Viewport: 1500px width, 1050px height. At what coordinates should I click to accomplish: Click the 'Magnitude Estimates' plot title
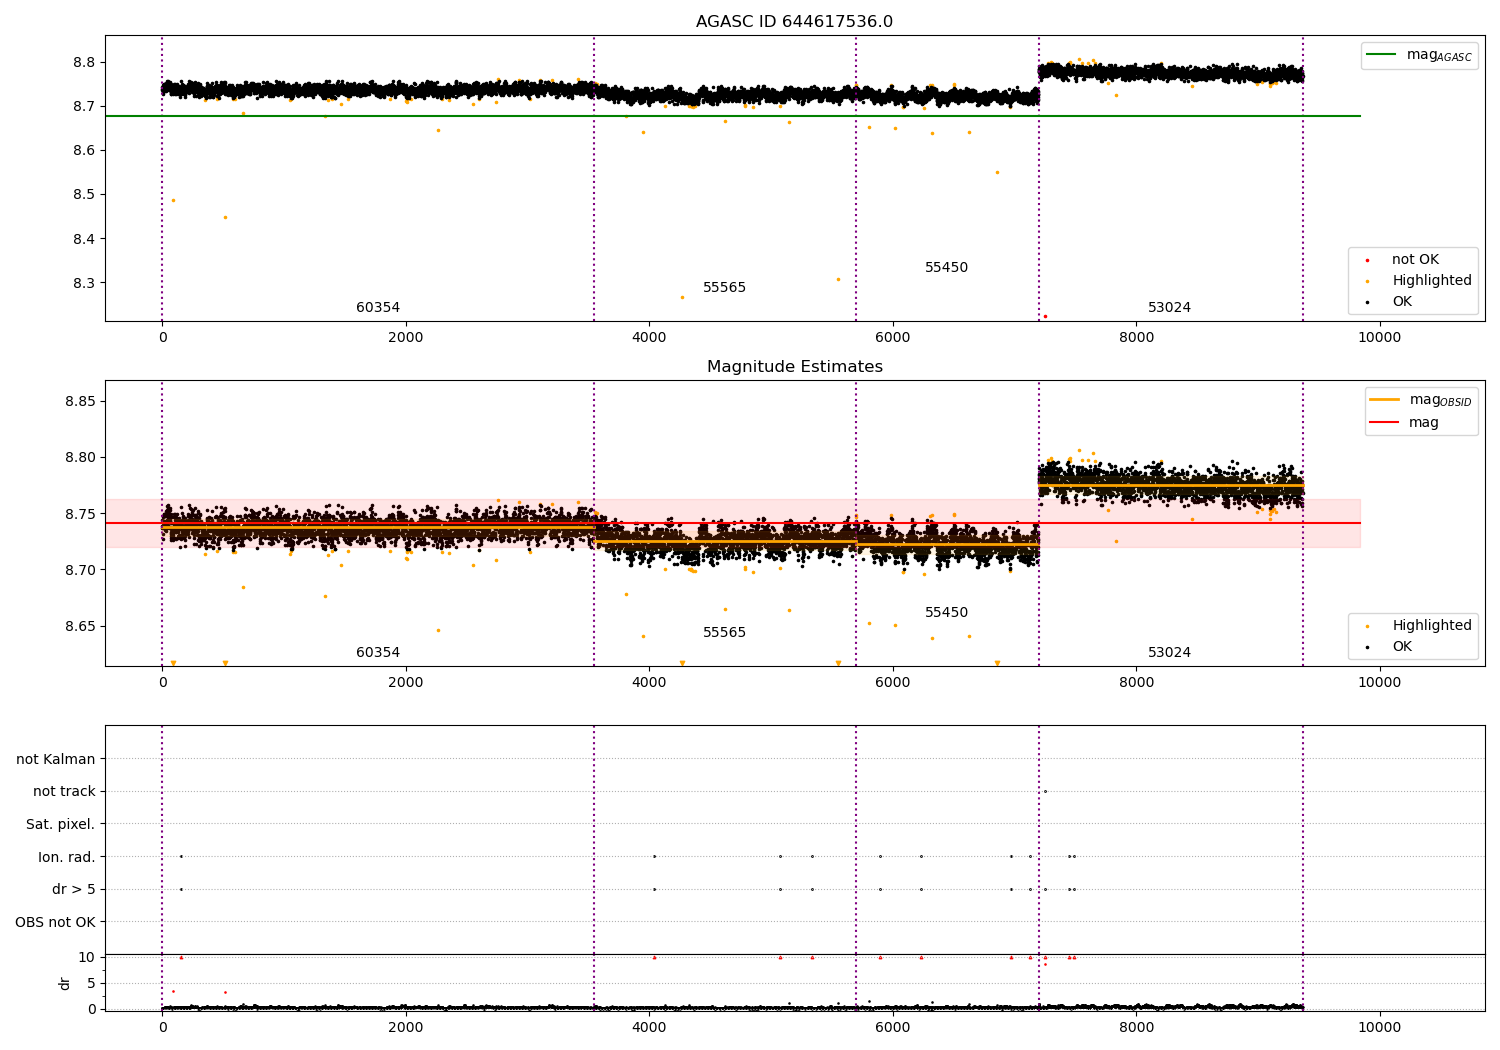[x=794, y=367]
